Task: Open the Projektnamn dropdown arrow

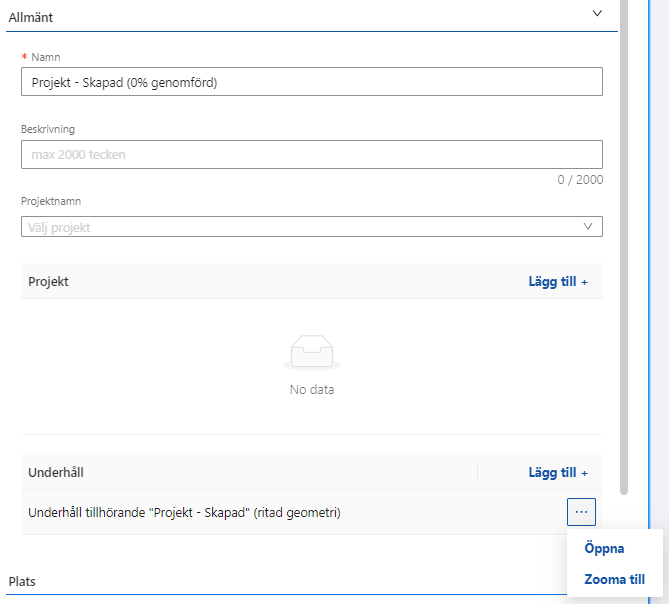Action: pyautogui.click(x=588, y=227)
